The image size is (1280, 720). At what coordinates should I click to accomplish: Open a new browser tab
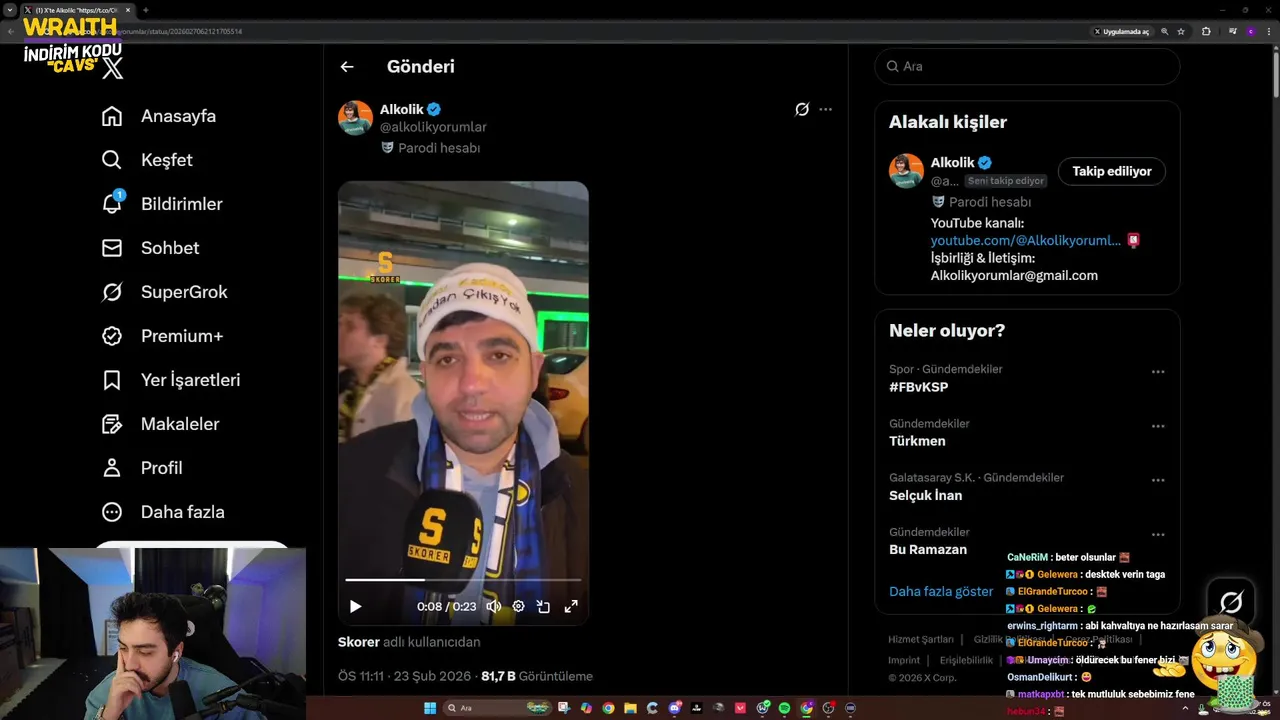(x=145, y=10)
